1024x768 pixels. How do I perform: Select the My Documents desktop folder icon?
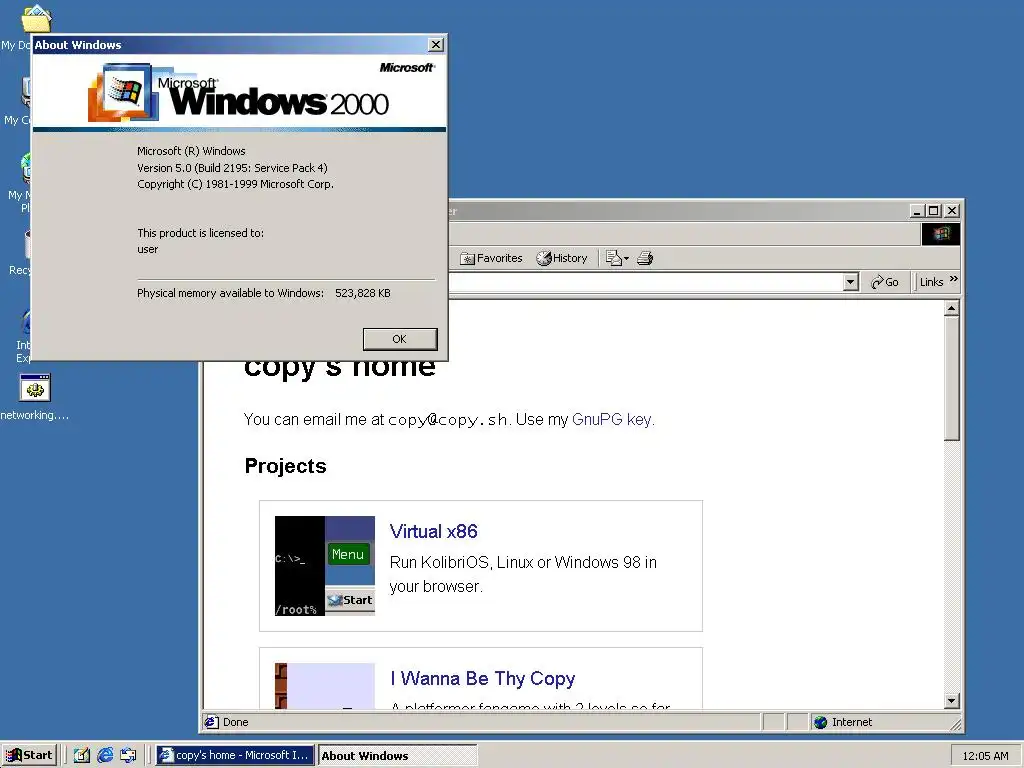(37, 18)
